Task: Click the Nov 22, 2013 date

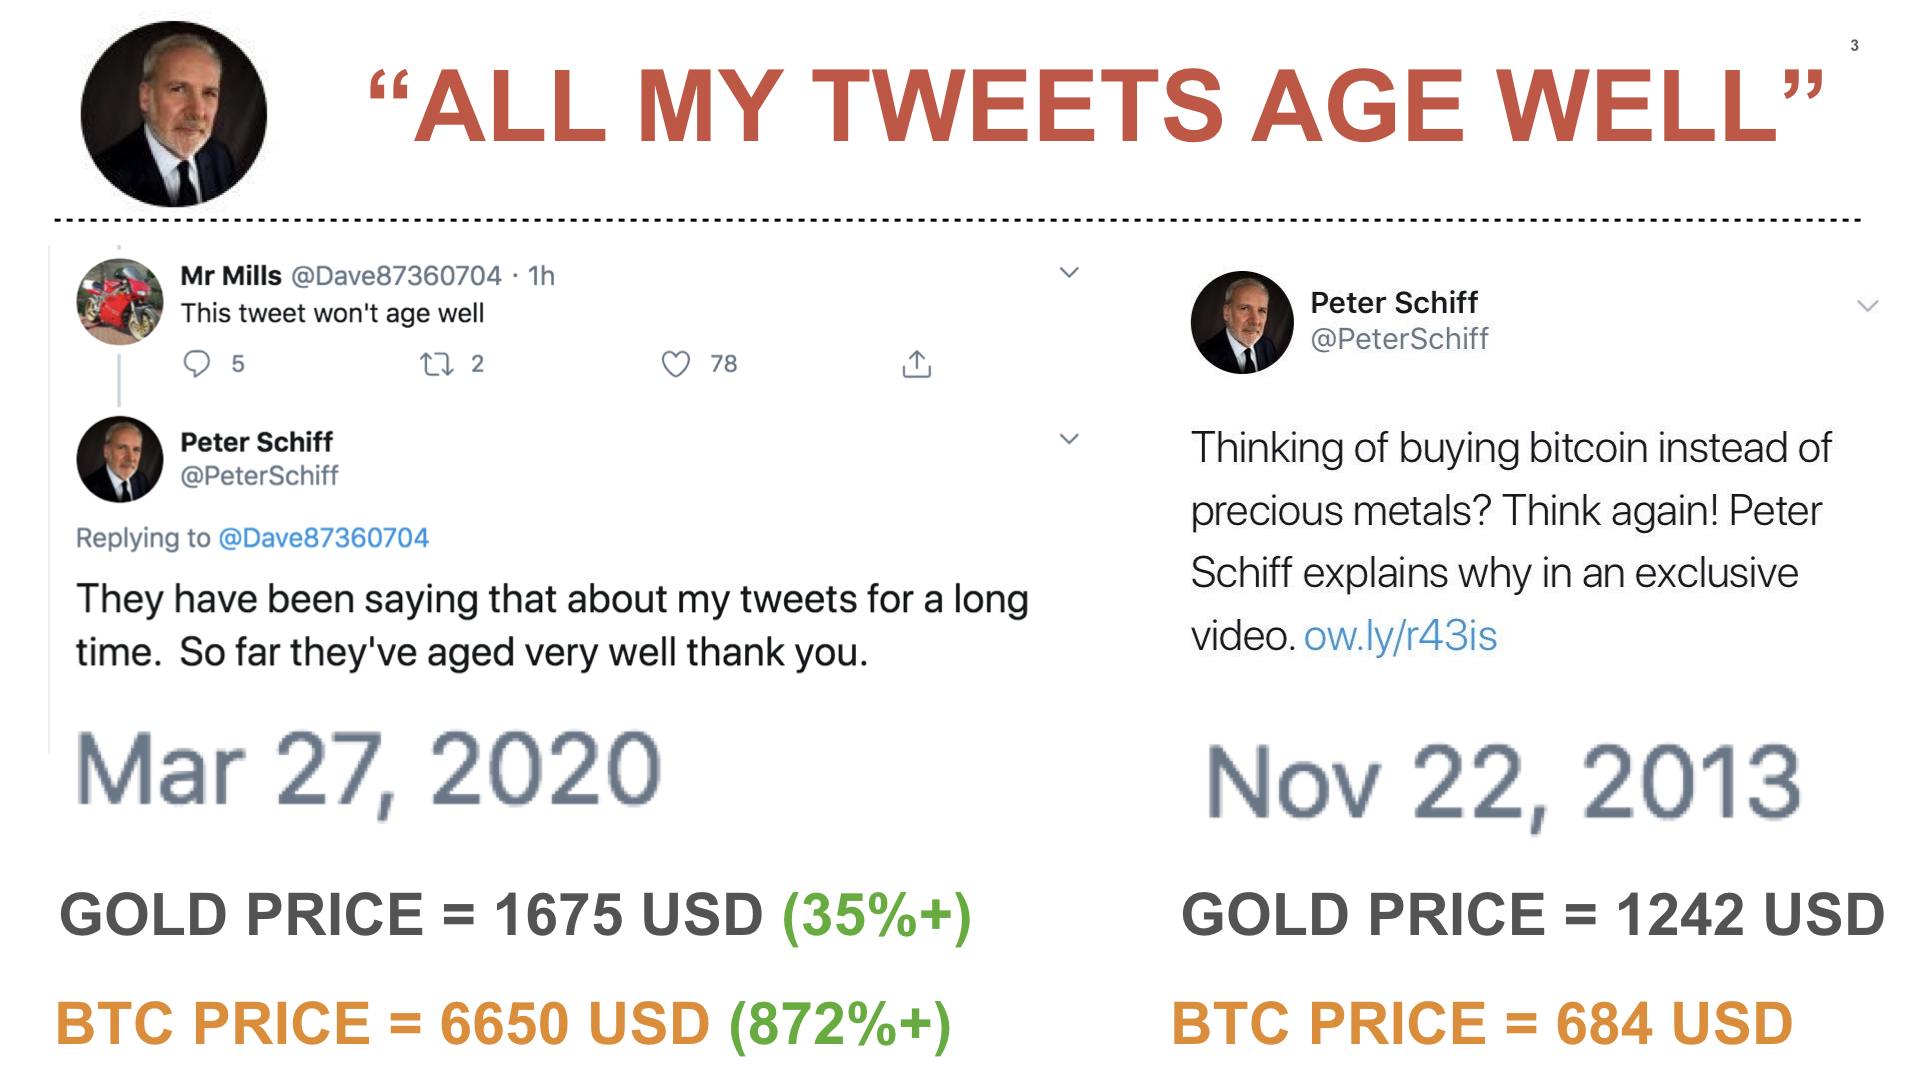Action: [x=1503, y=784]
